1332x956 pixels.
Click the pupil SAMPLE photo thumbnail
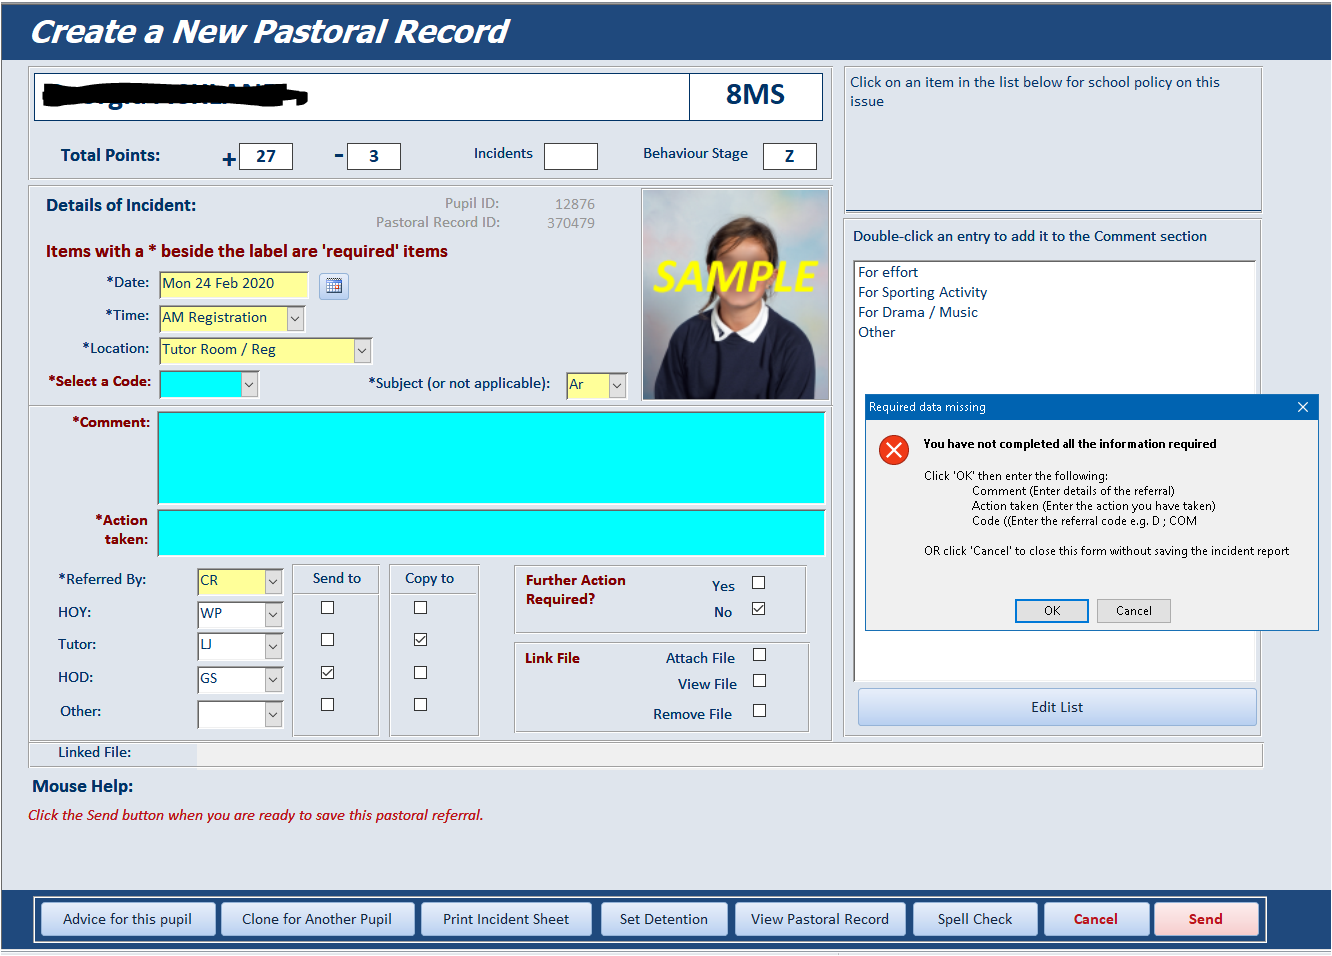(736, 295)
